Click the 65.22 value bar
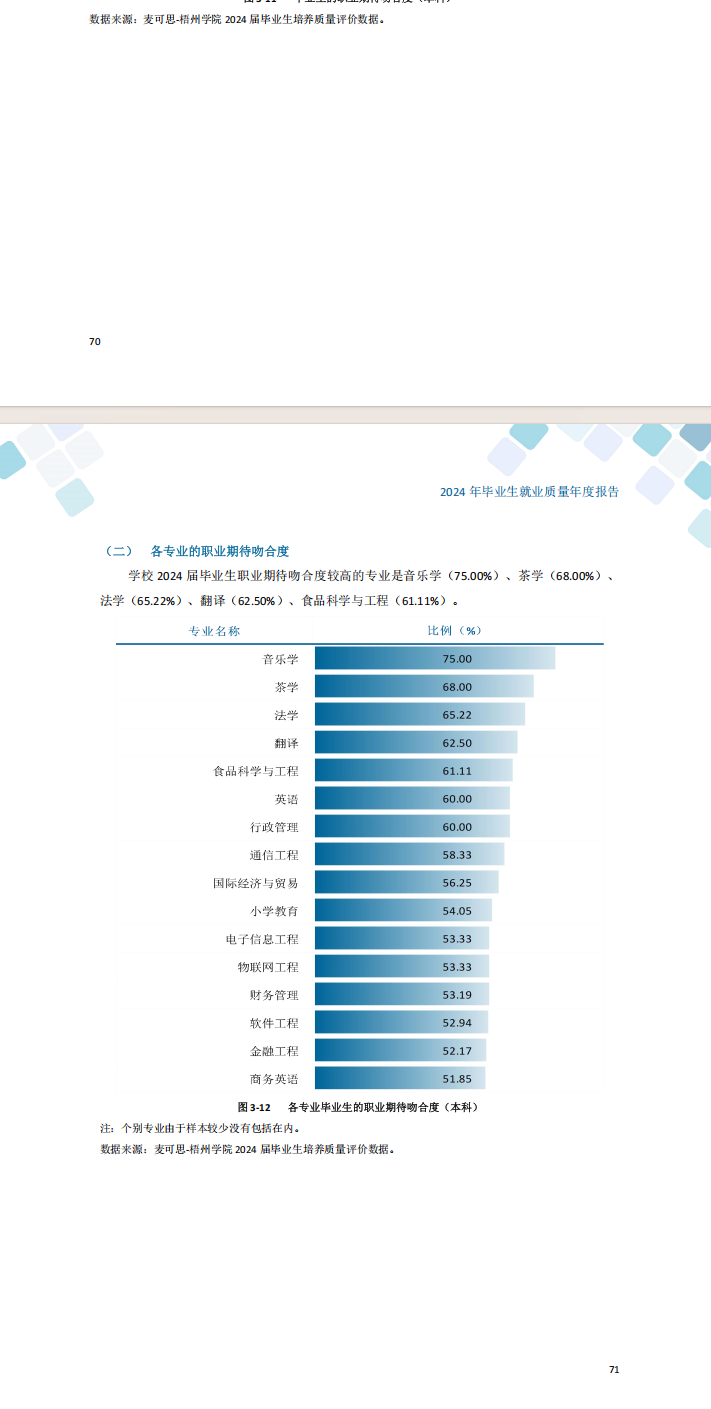Viewport: 711px width, 1409px height. click(420, 714)
